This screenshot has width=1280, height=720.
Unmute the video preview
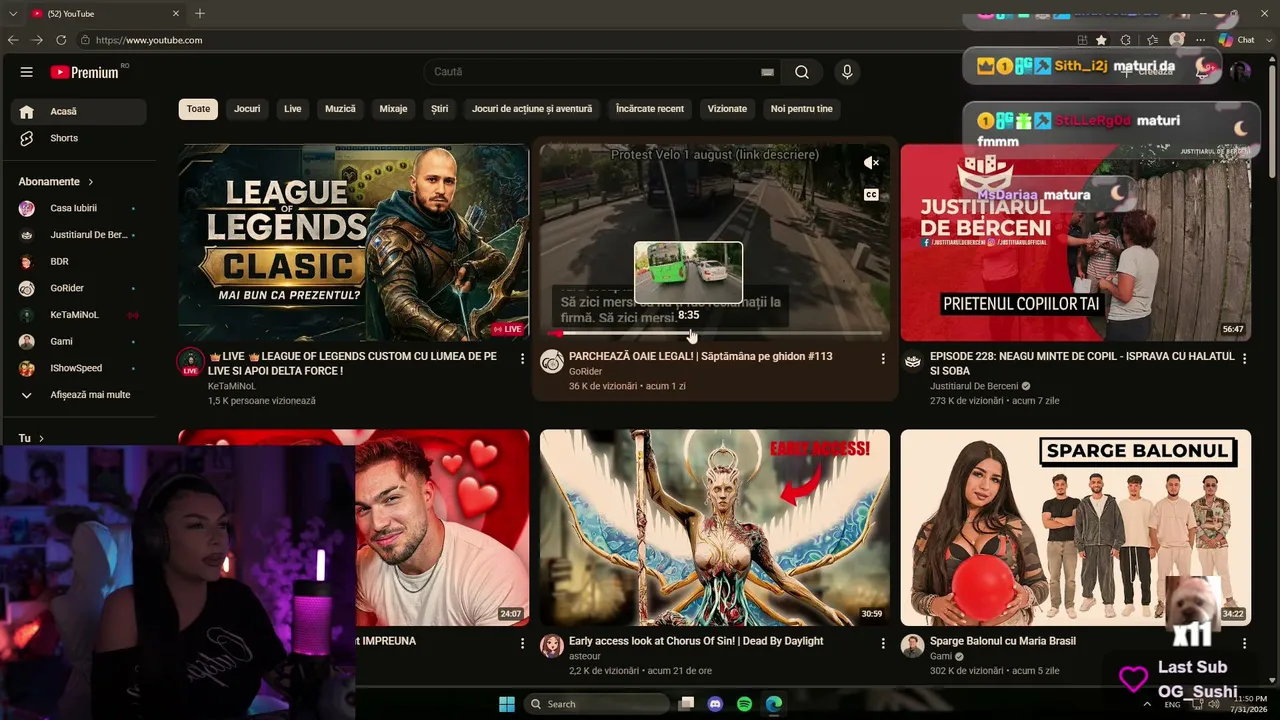point(871,163)
